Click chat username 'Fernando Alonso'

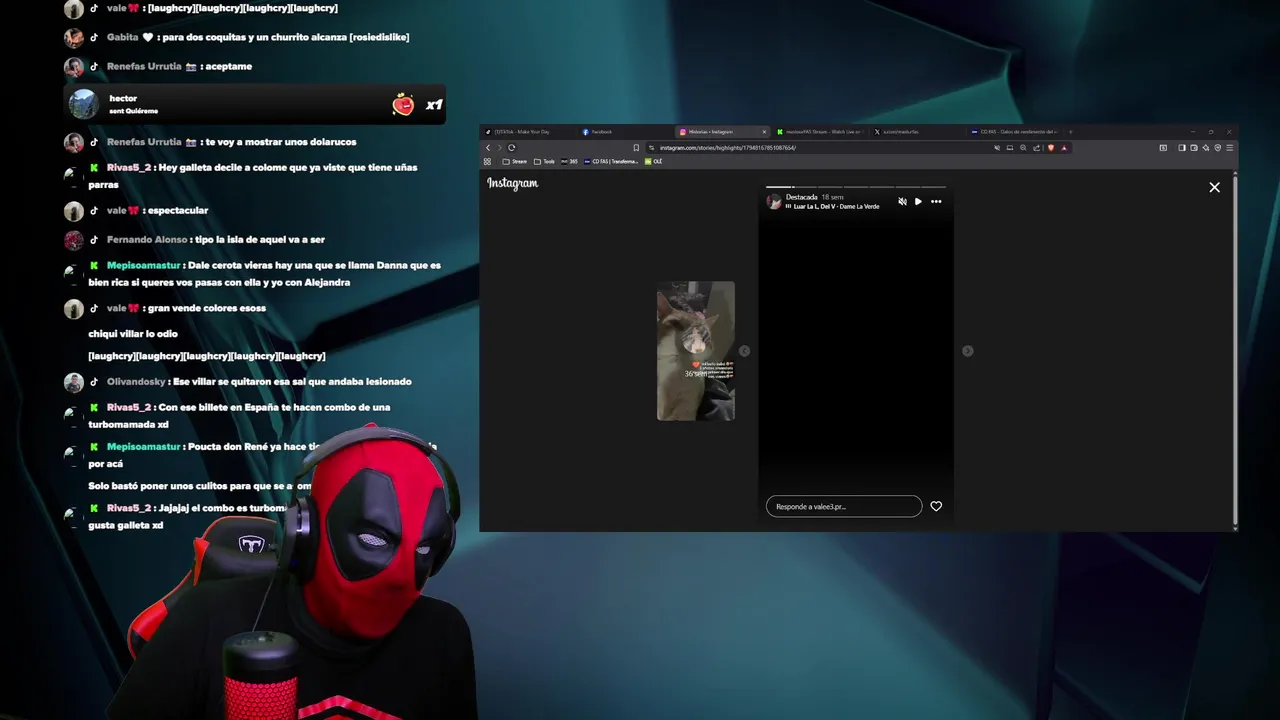pos(146,239)
